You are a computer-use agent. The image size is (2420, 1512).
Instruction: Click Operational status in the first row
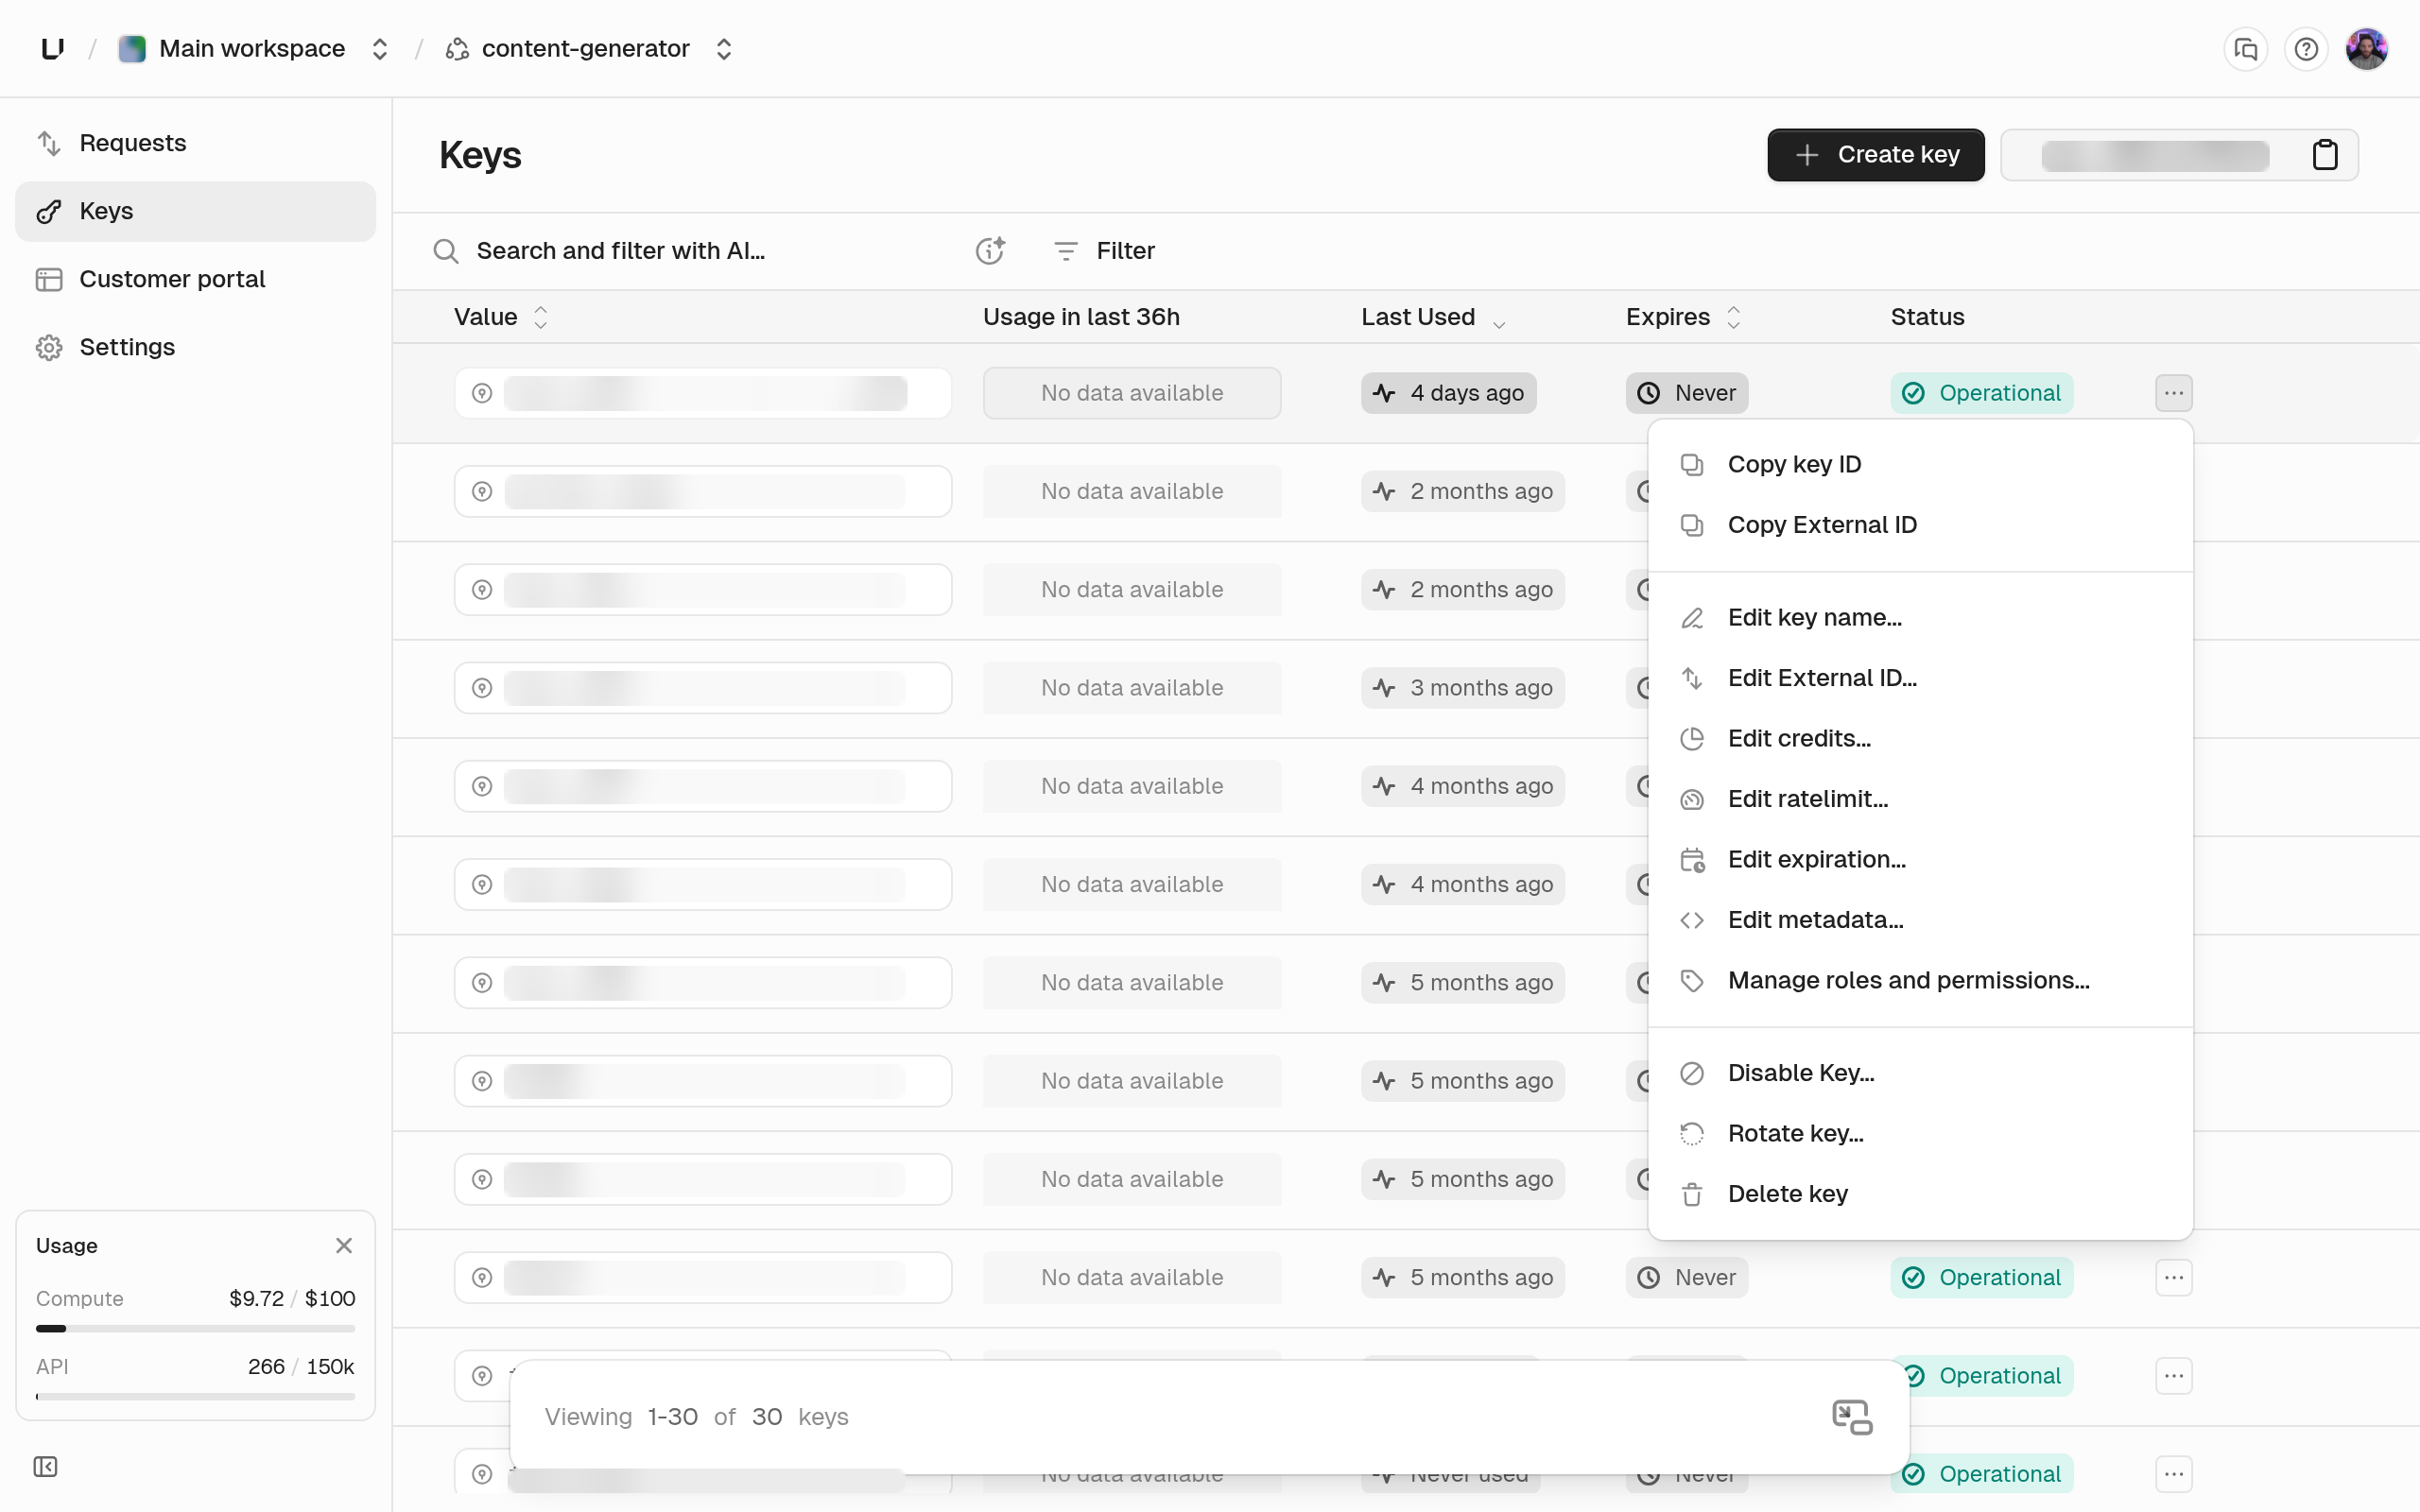click(1981, 393)
